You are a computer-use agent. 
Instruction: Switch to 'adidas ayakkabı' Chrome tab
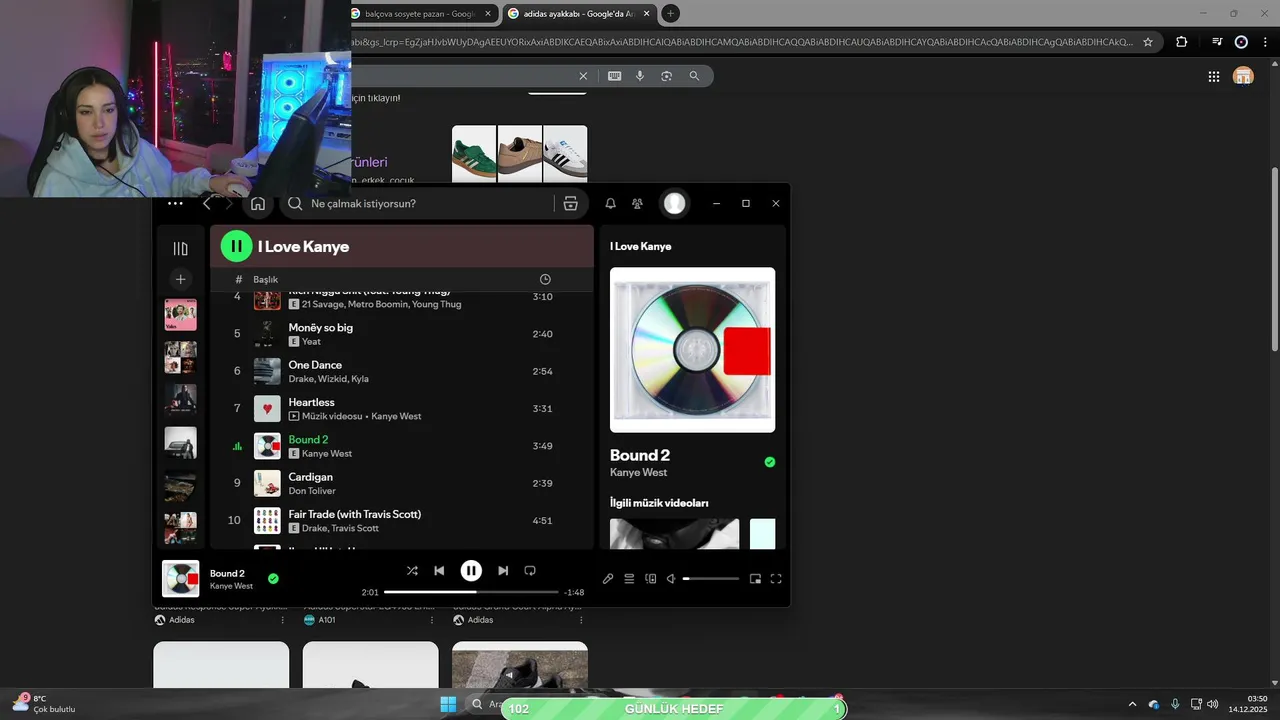(x=577, y=13)
